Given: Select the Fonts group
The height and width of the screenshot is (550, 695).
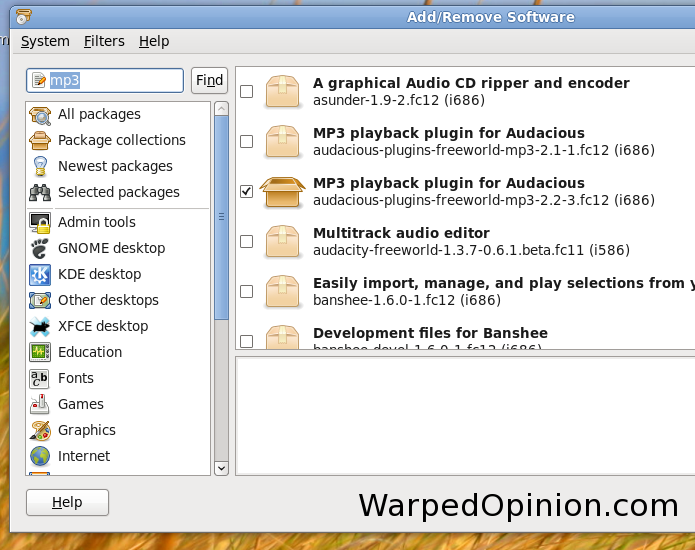Looking at the screenshot, I should (118, 378).
